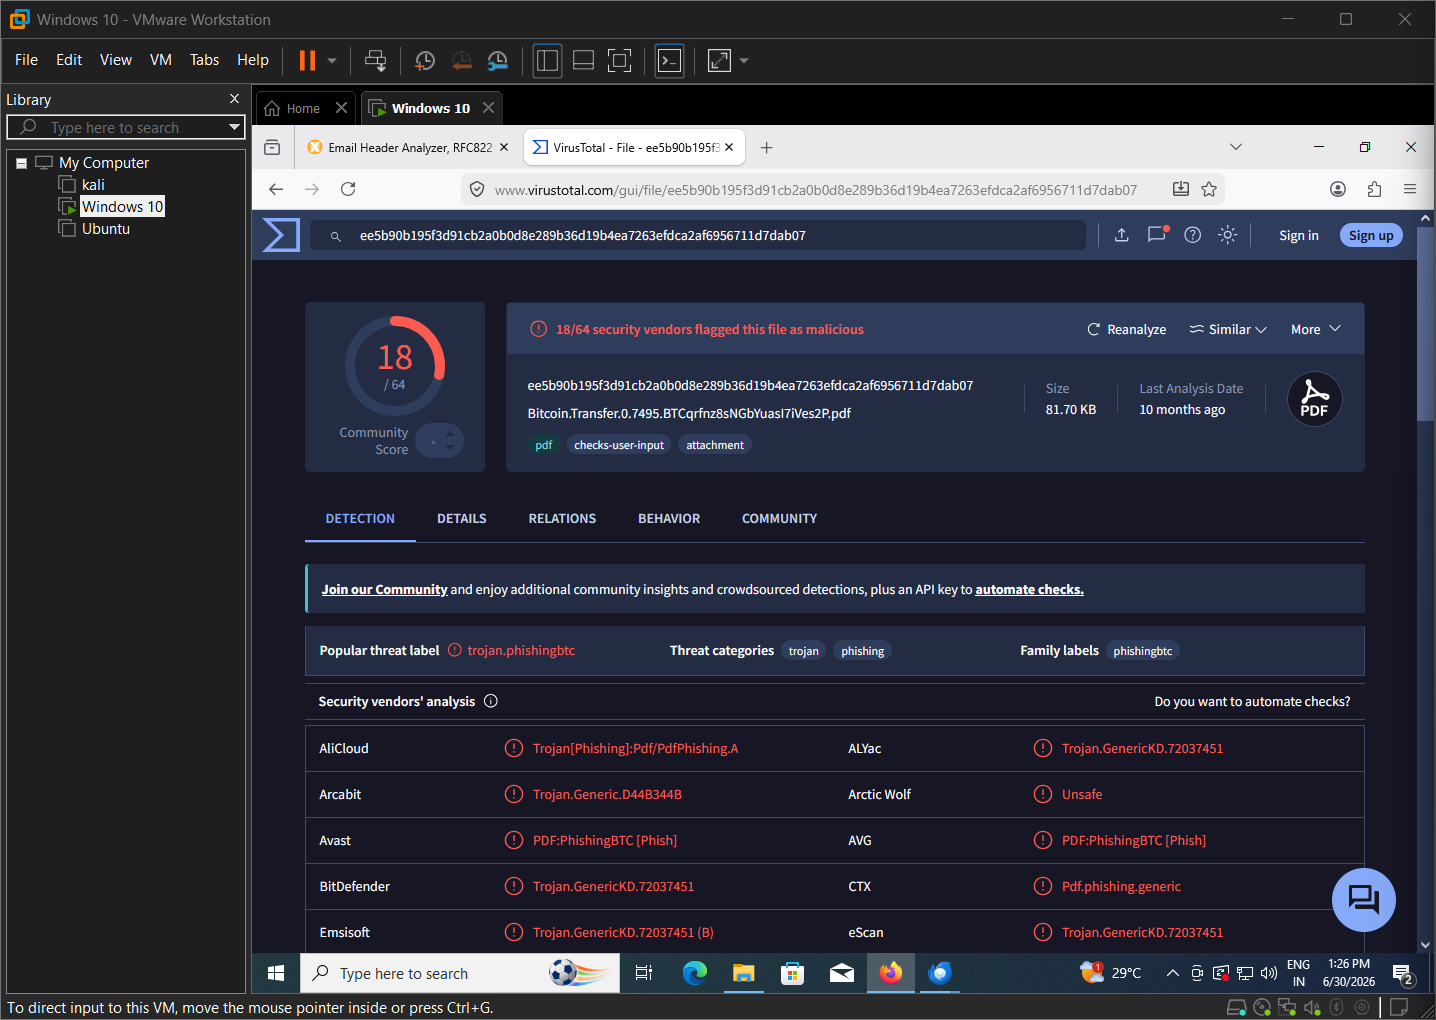Bookmark this page with the star icon
Screen dimensions: 1436x1020
[x=1209, y=189]
